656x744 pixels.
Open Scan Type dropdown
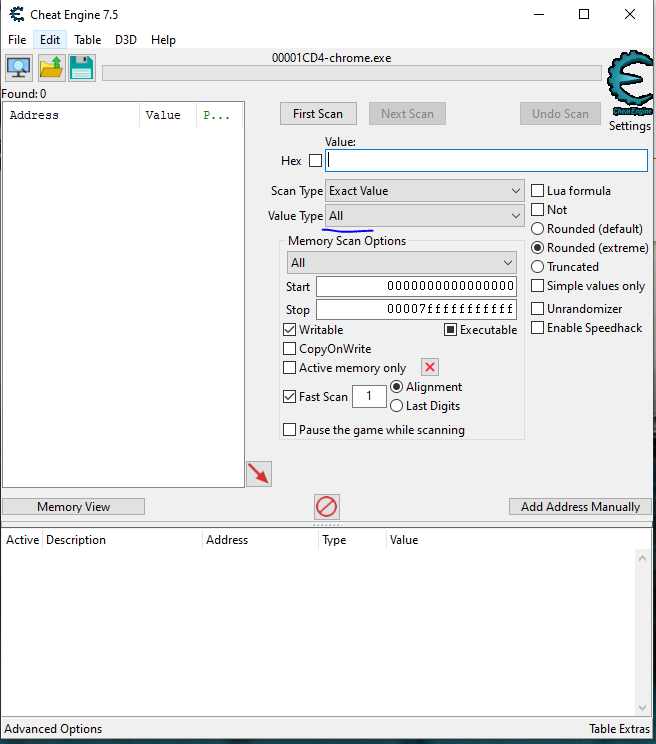(425, 191)
